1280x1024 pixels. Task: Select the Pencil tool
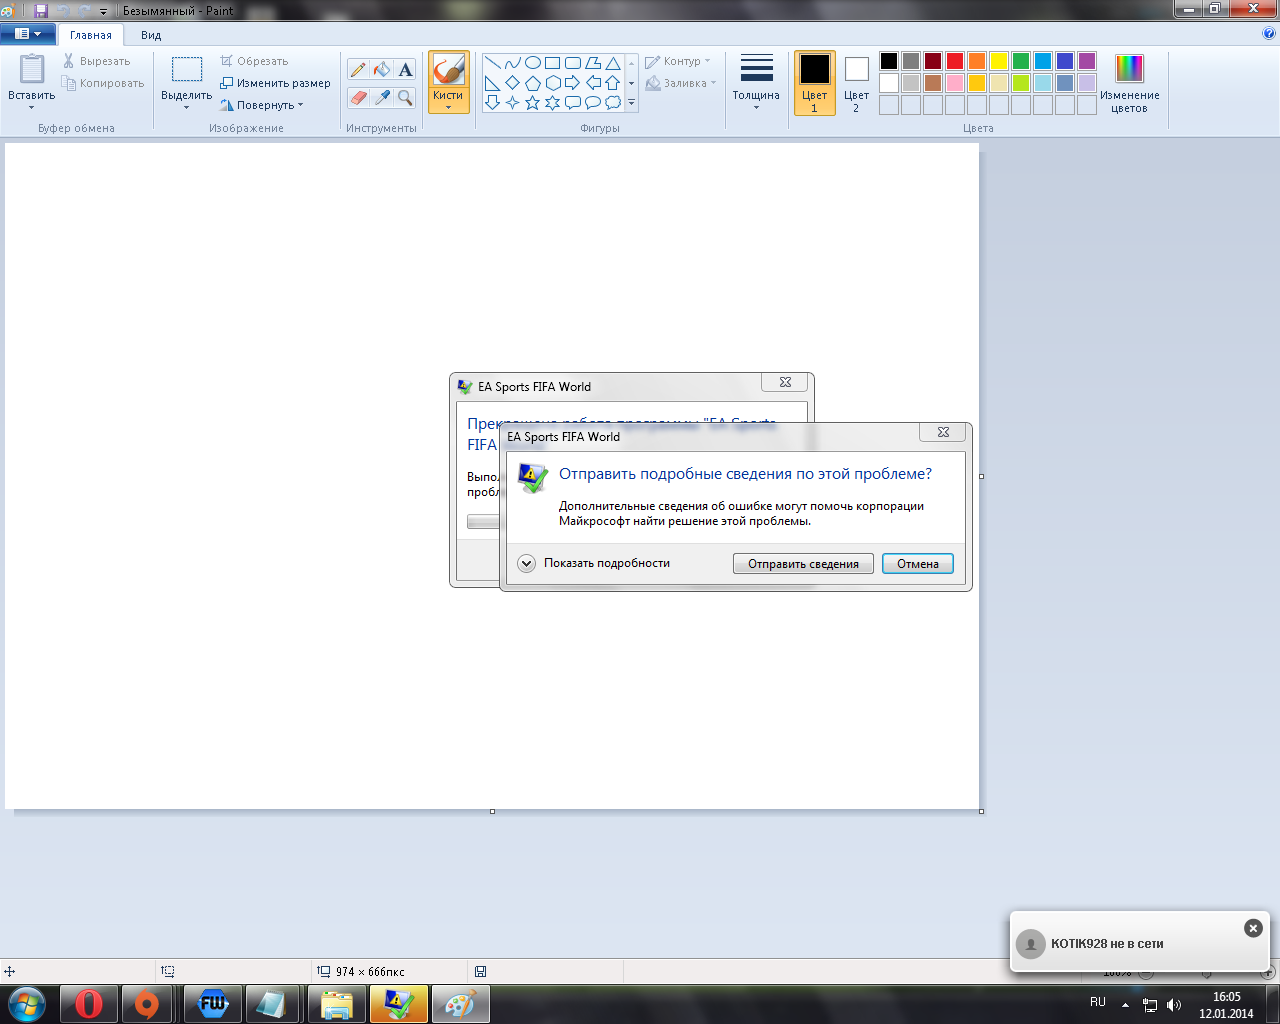[358, 69]
